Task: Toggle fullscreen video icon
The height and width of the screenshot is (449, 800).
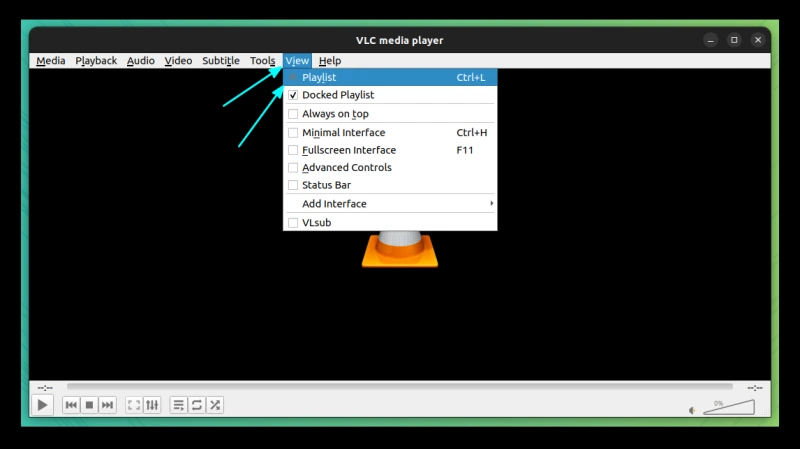Action: (x=134, y=405)
